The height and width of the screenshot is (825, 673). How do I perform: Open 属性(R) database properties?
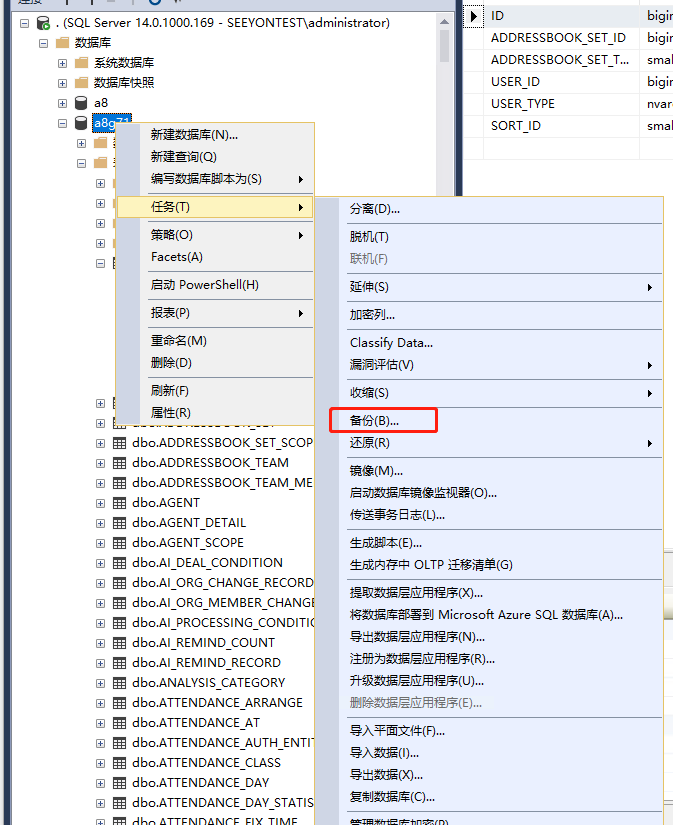pyautogui.click(x=215, y=412)
